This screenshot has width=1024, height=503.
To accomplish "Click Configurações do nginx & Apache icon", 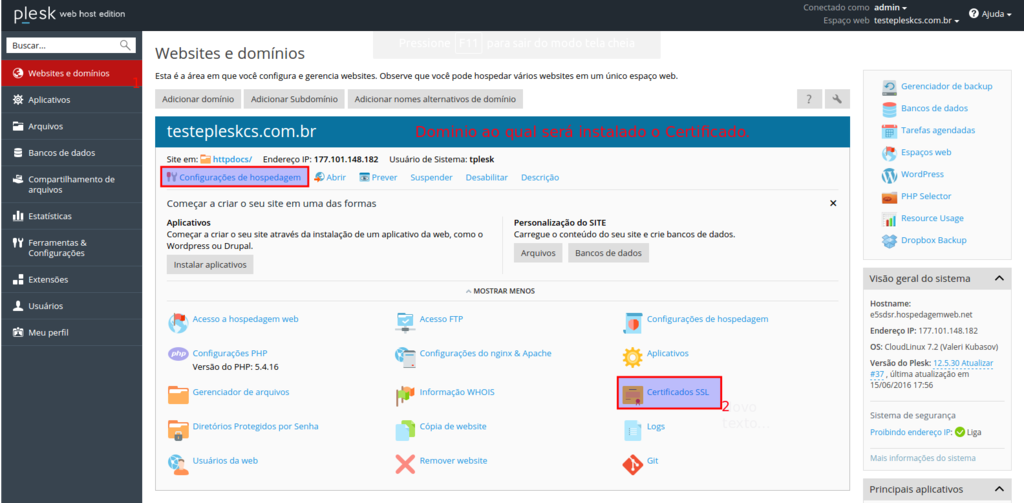I will (x=406, y=356).
